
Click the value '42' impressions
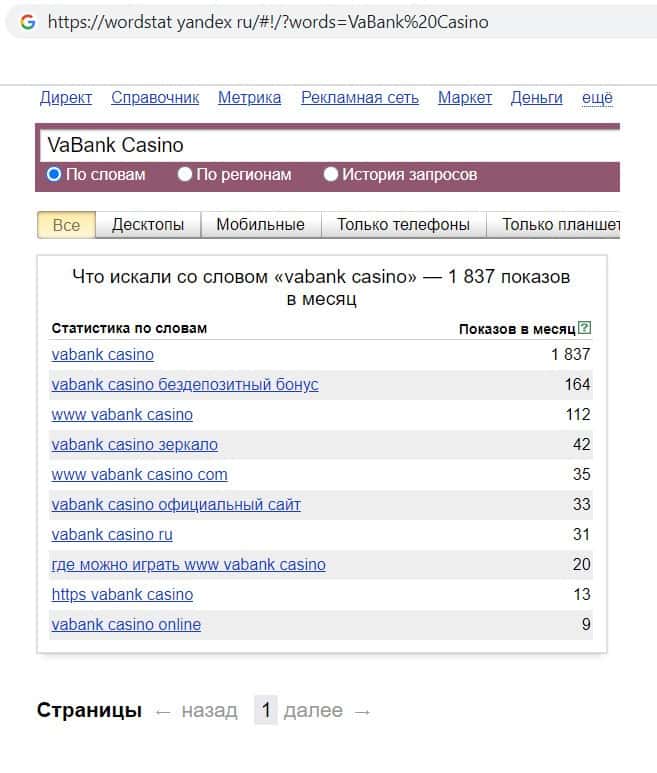[582, 445]
